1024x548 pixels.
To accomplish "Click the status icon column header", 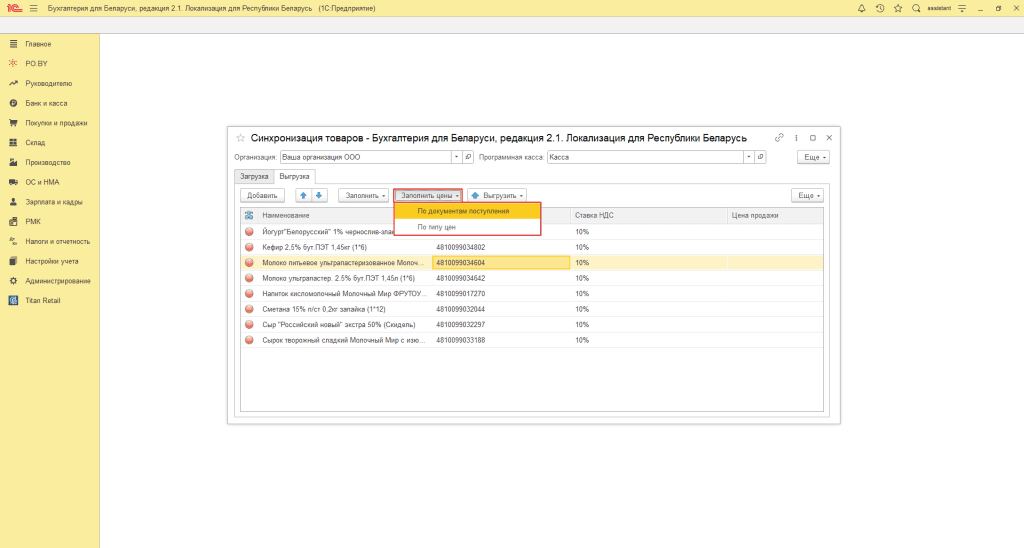I will 249,216.
